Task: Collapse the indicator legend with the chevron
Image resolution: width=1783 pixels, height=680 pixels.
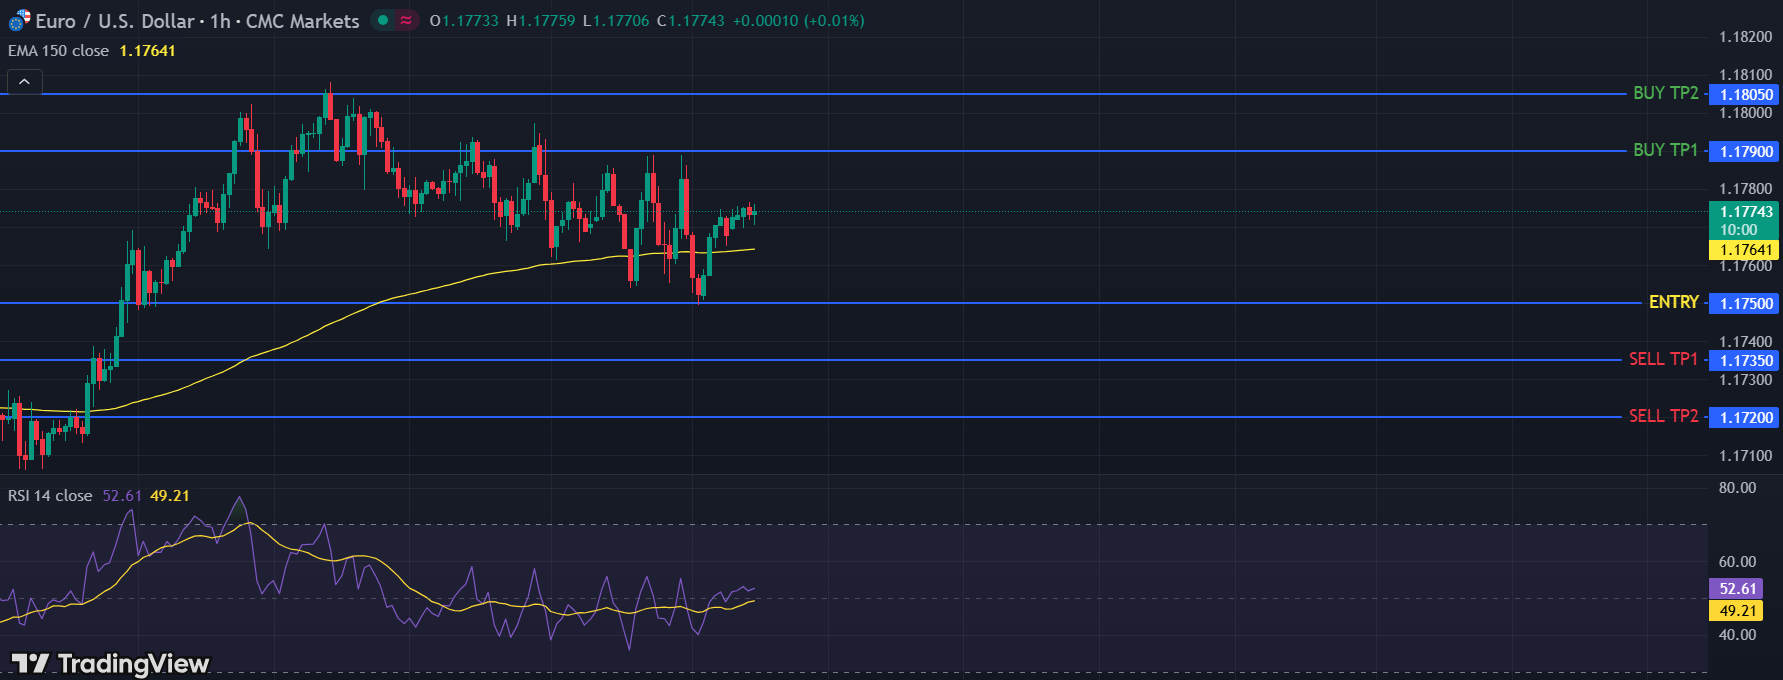Action: (x=25, y=82)
